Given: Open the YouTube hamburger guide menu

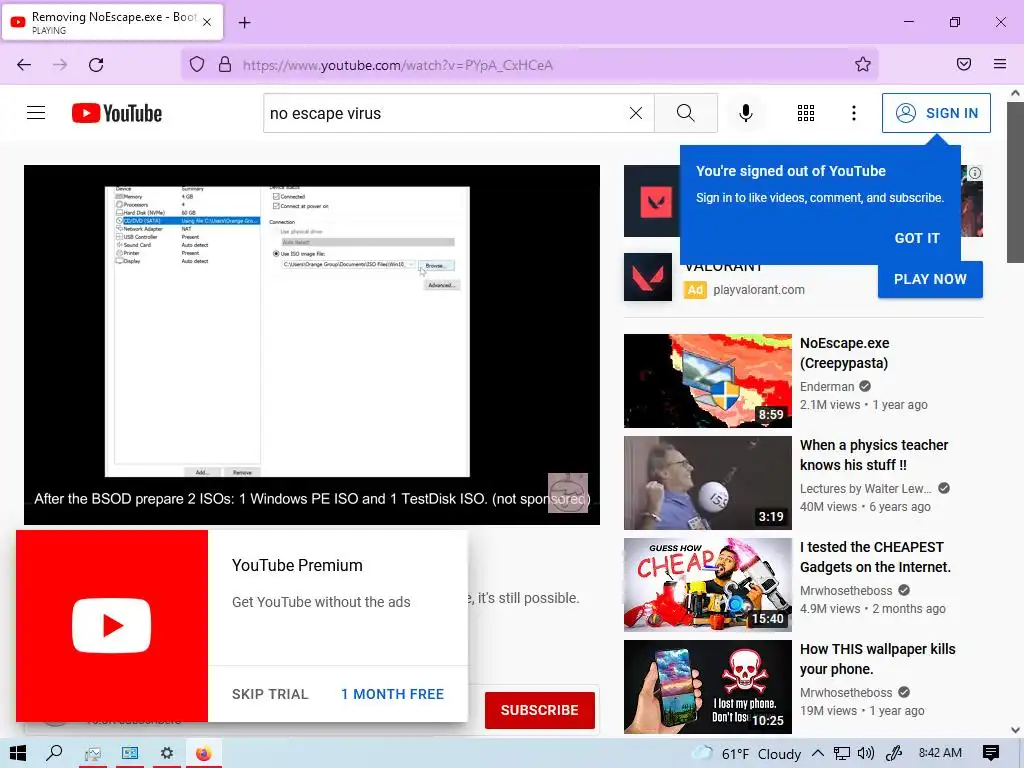Looking at the screenshot, I should coord(36,113).
